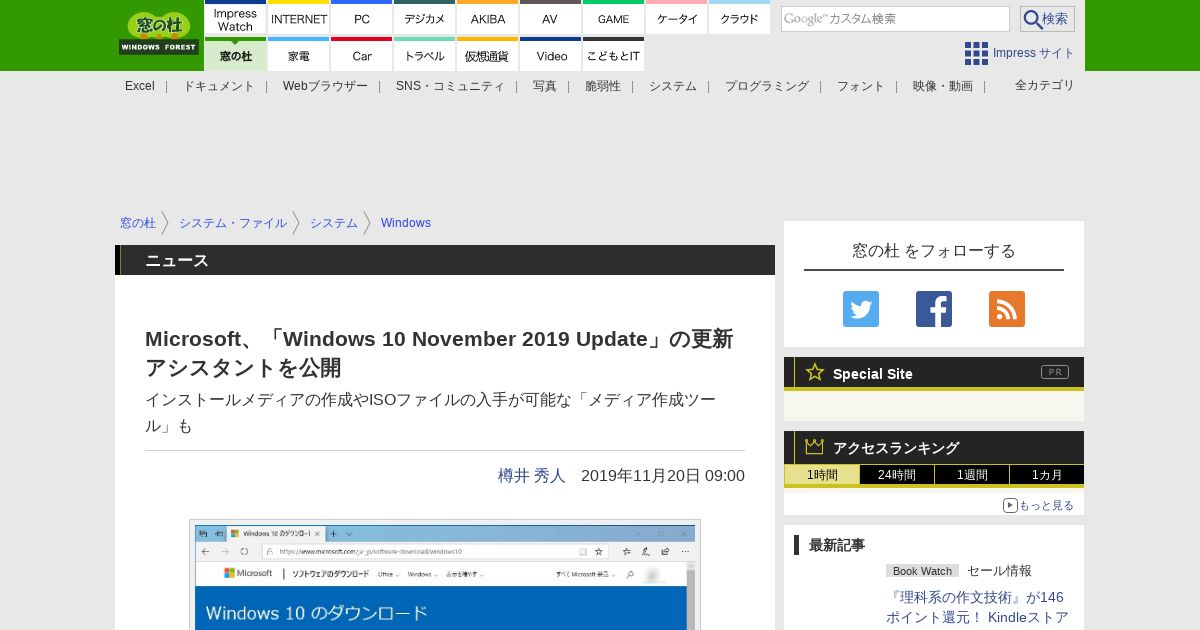Open the INTERNET Watch tab
Image resolution: width=1200 pixels, height=630 pixels.
[299, 18]
